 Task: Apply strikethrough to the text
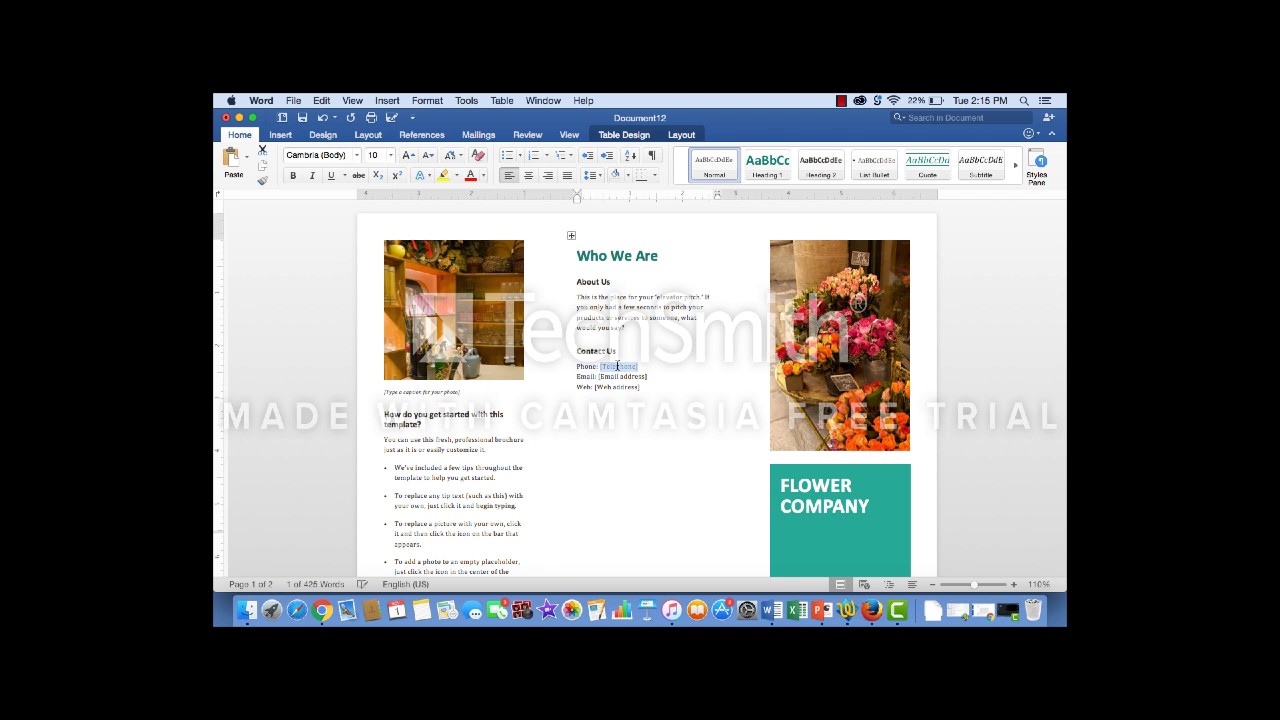click(x=358, y=176)
